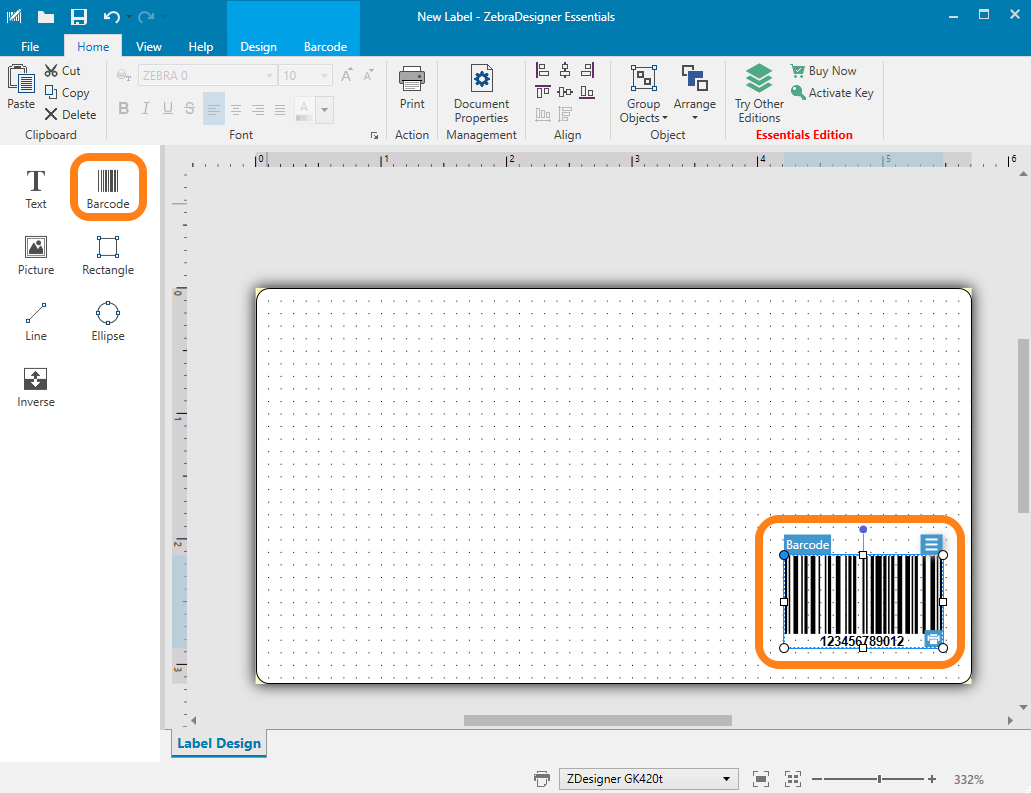Click the Buy Now button

[x=823, y=71]
